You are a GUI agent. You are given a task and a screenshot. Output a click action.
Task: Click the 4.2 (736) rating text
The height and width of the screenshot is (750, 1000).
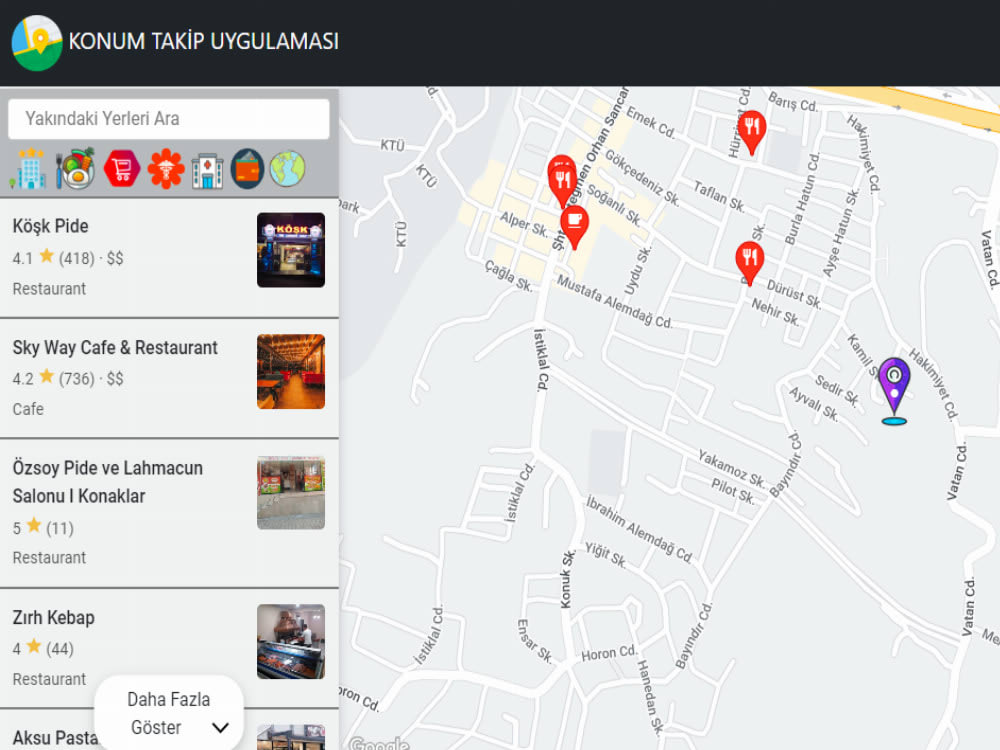coord(68,378)
